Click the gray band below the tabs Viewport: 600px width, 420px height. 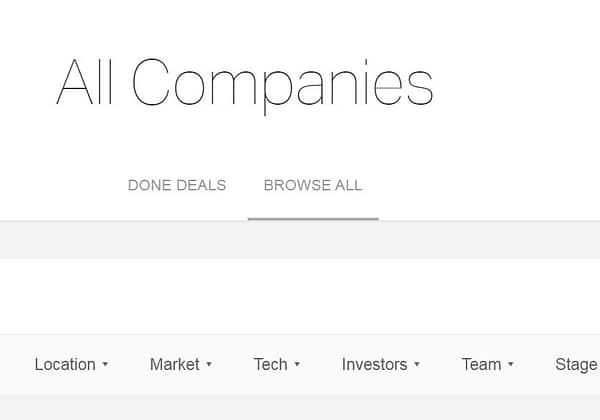[x=300, y=240]
